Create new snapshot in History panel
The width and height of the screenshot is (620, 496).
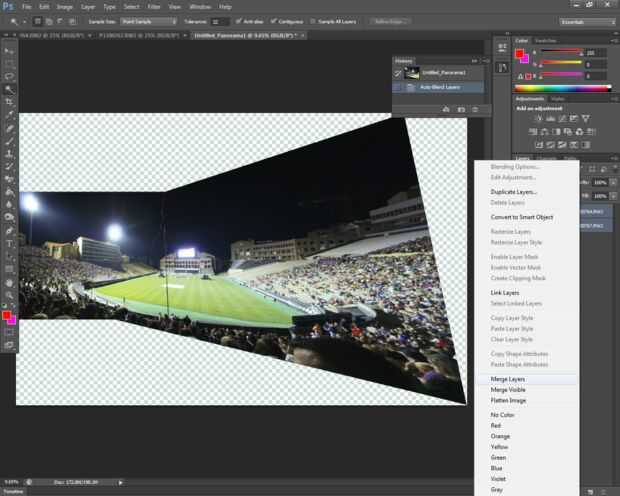(461, 109)
